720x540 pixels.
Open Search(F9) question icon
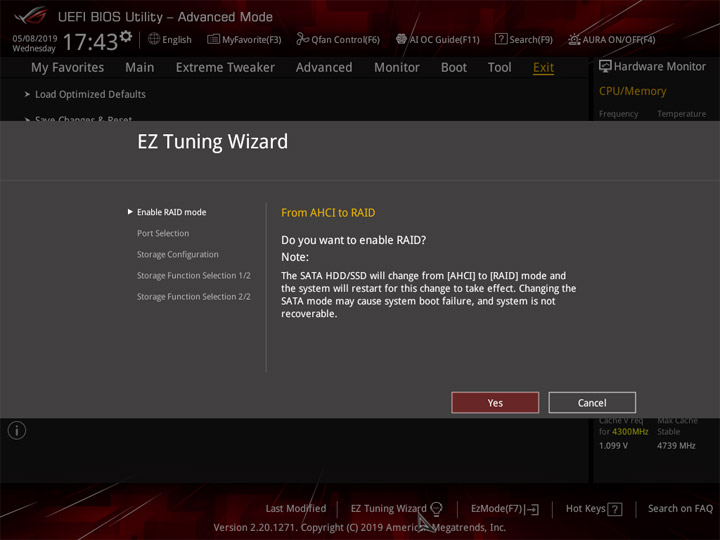click(501, 39)
